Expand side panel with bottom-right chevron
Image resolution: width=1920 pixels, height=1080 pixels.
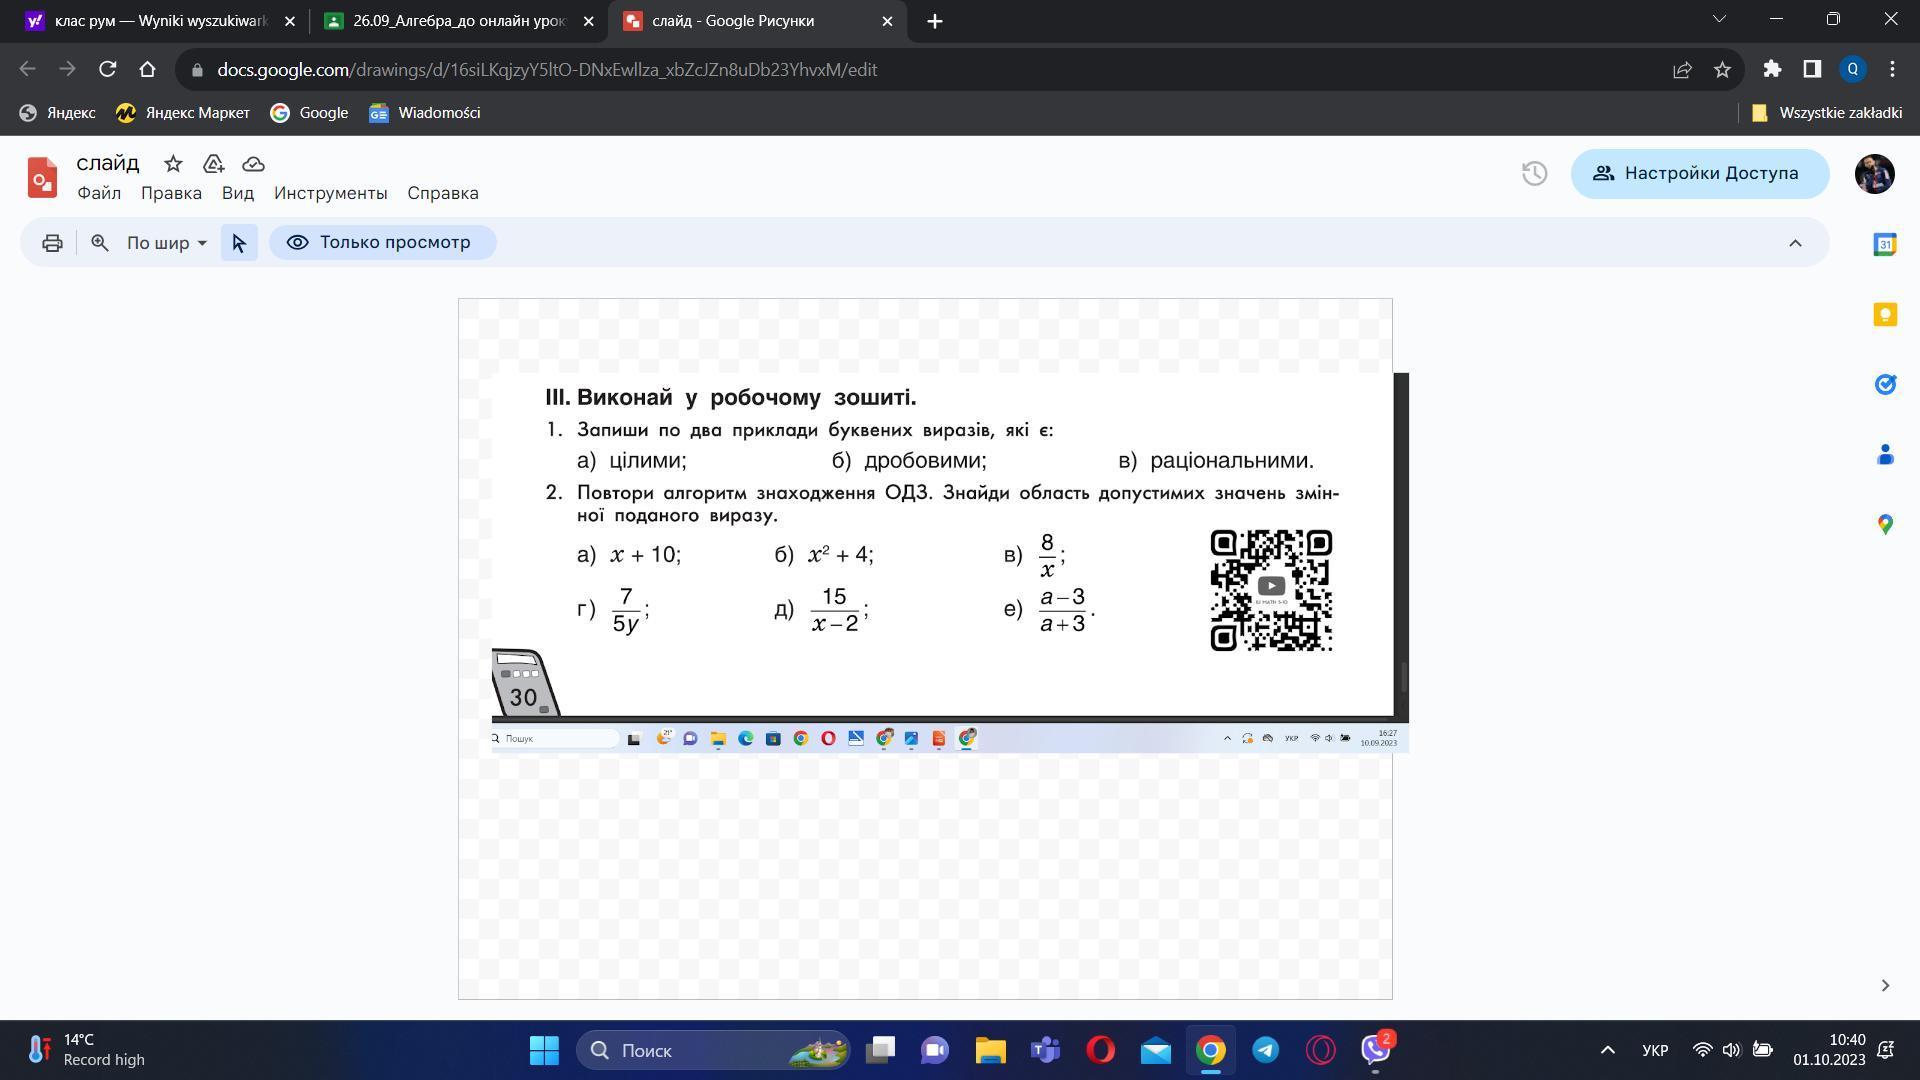[x=1885, y=985]
